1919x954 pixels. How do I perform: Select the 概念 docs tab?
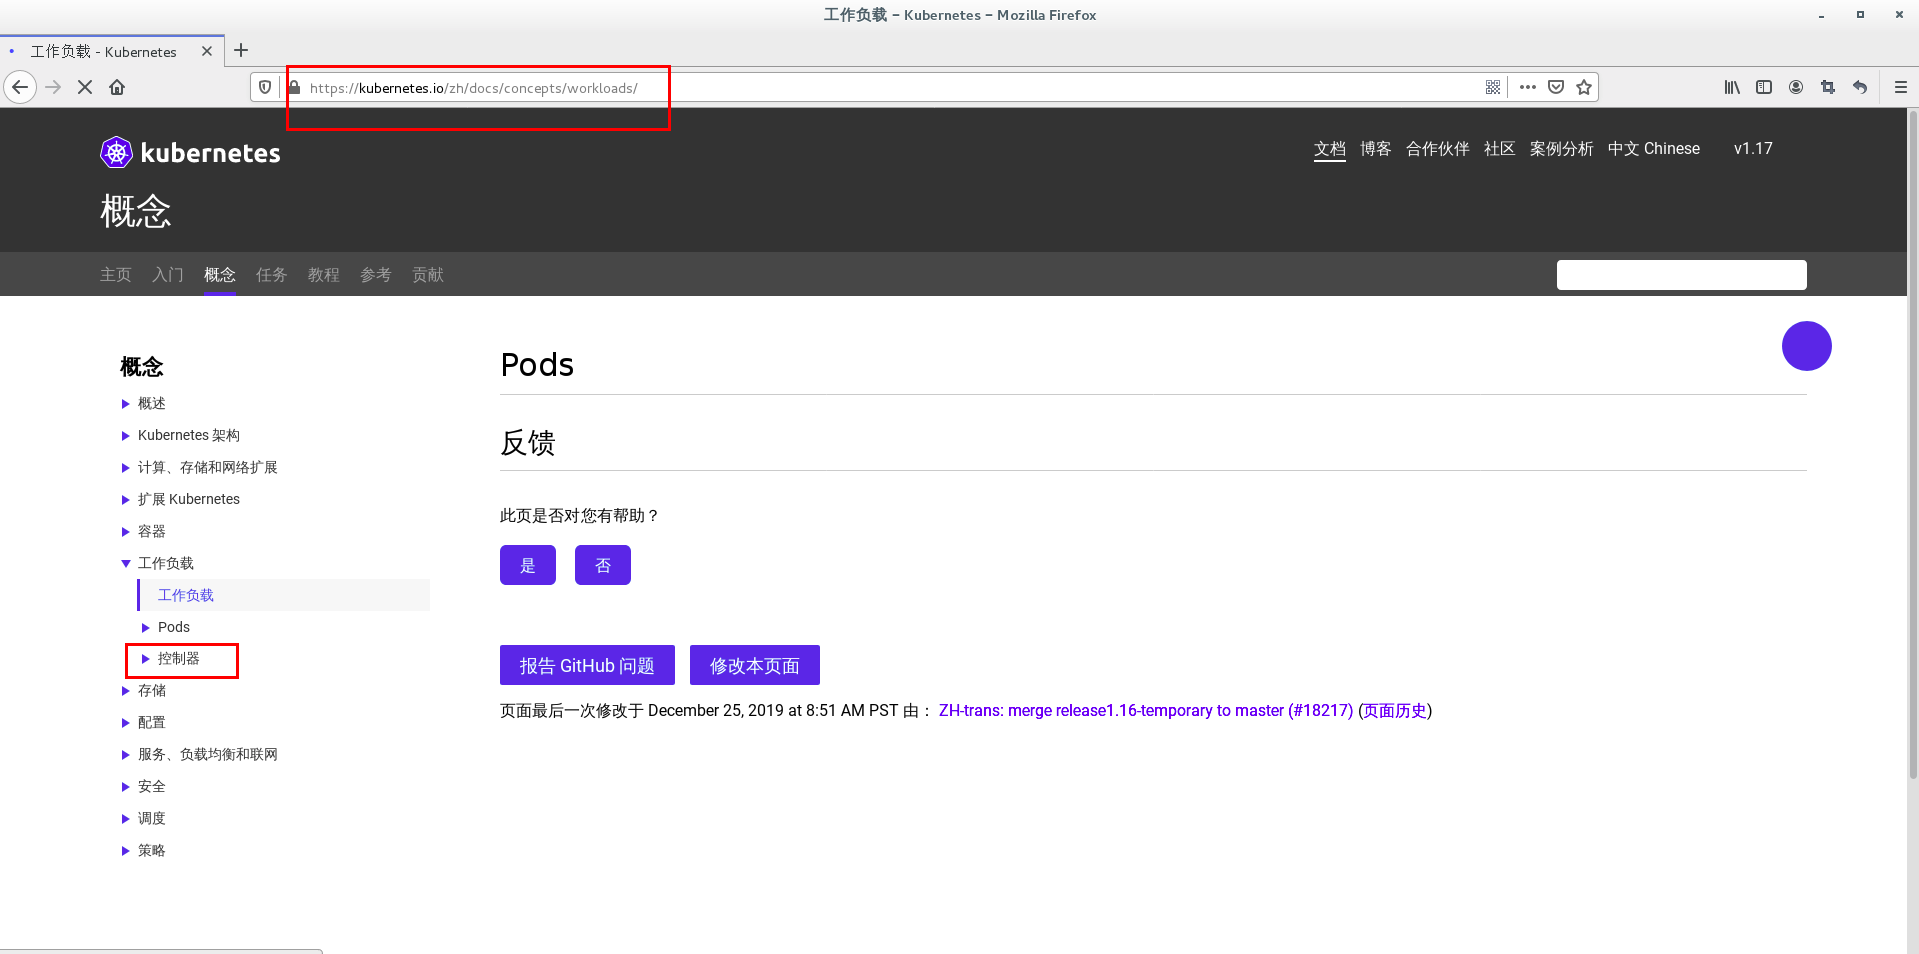(220, 274)
